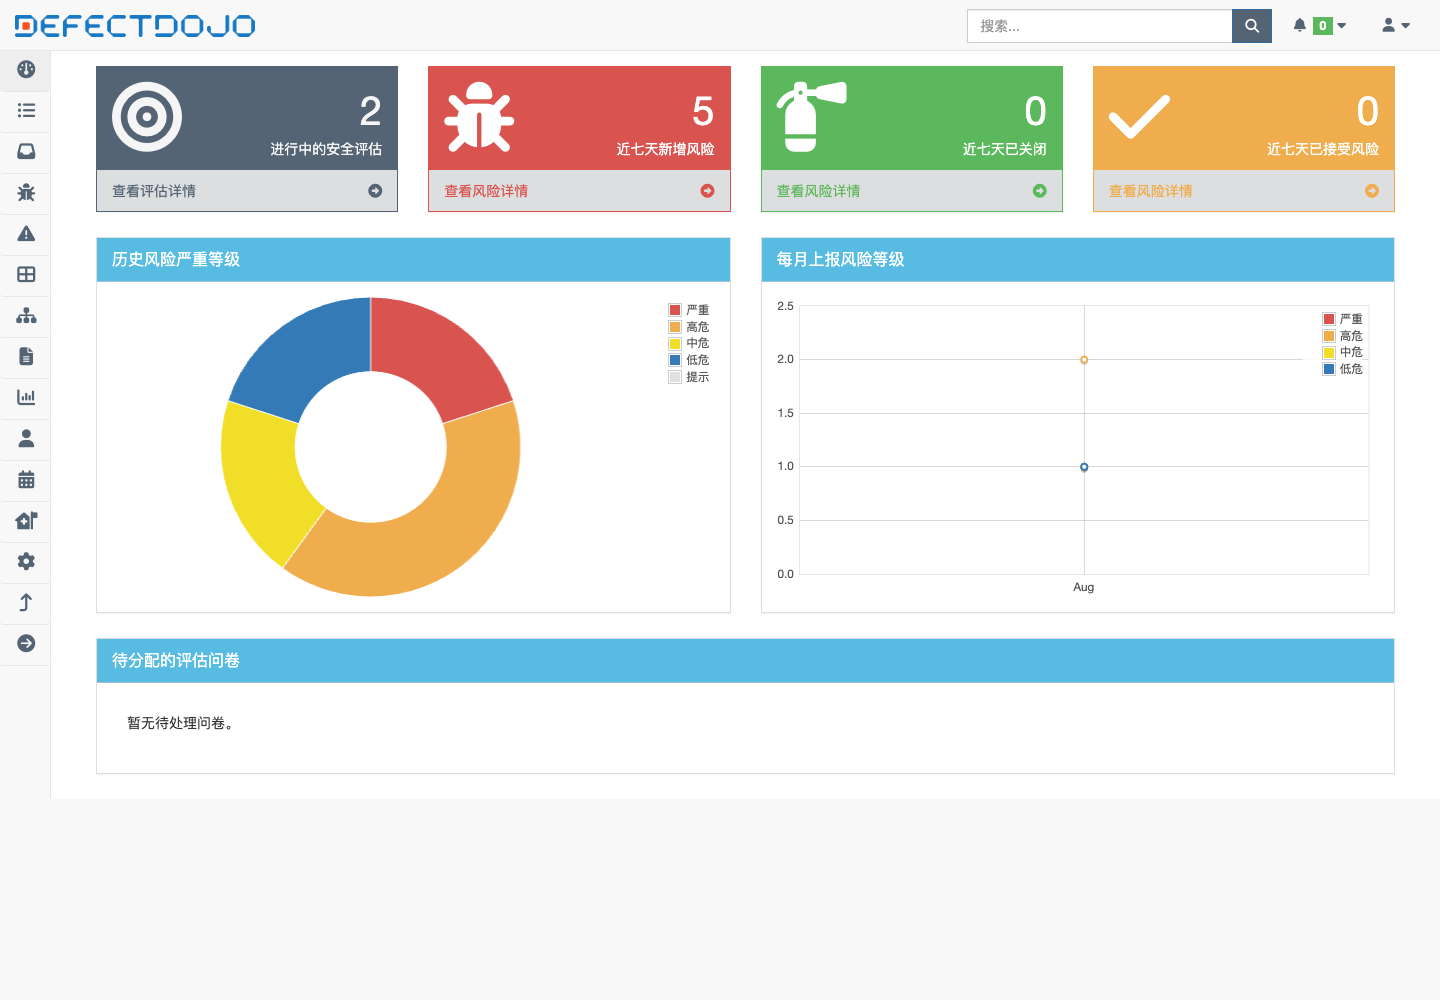Viewport: 1440px width, 1000px height.
Task: Open the settings gear icon in sidebar
Action: coord(26,561)
